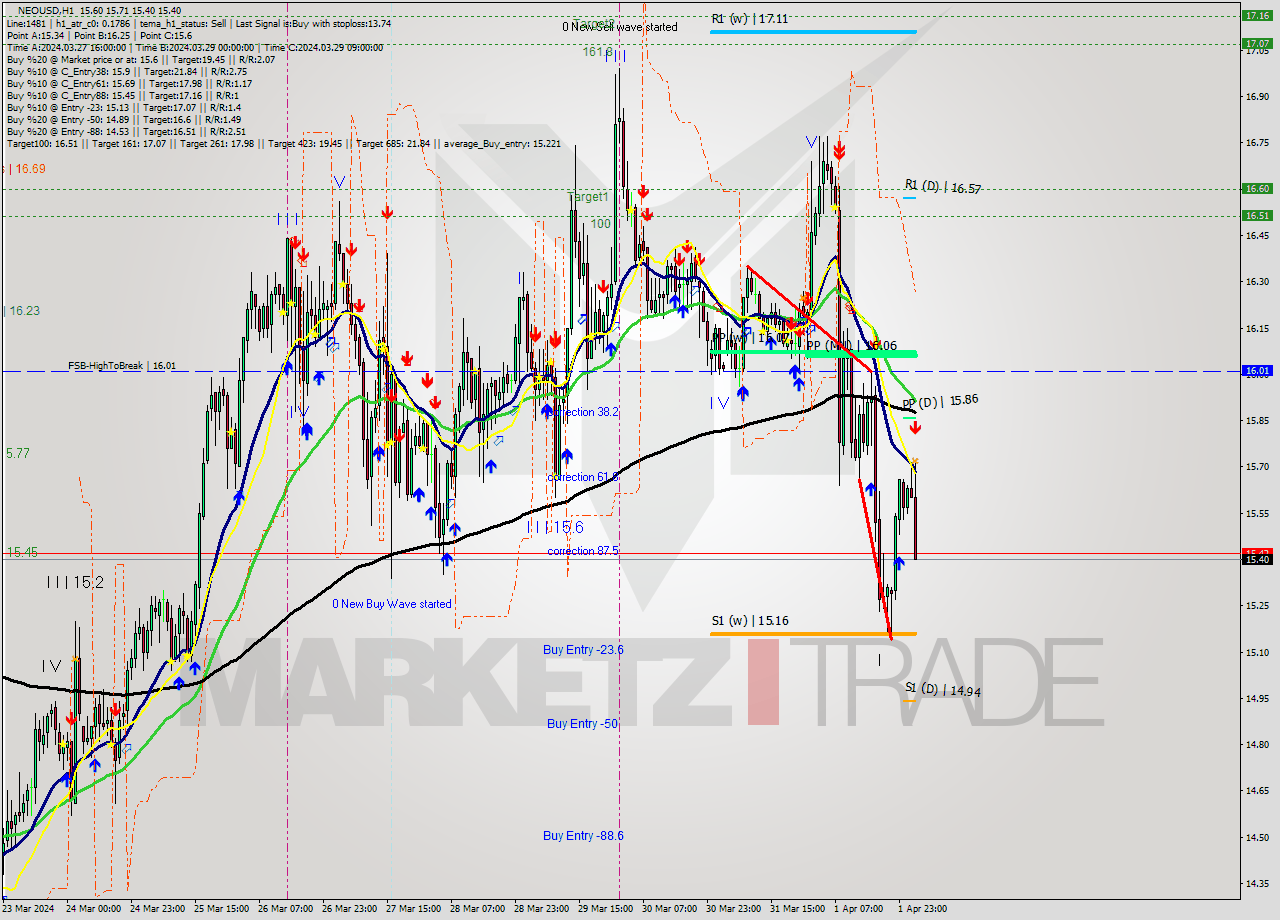This screenshot has width=1280, height=920.
Task: Select the green 16.51 price tag on axis
Action: 1256,215
